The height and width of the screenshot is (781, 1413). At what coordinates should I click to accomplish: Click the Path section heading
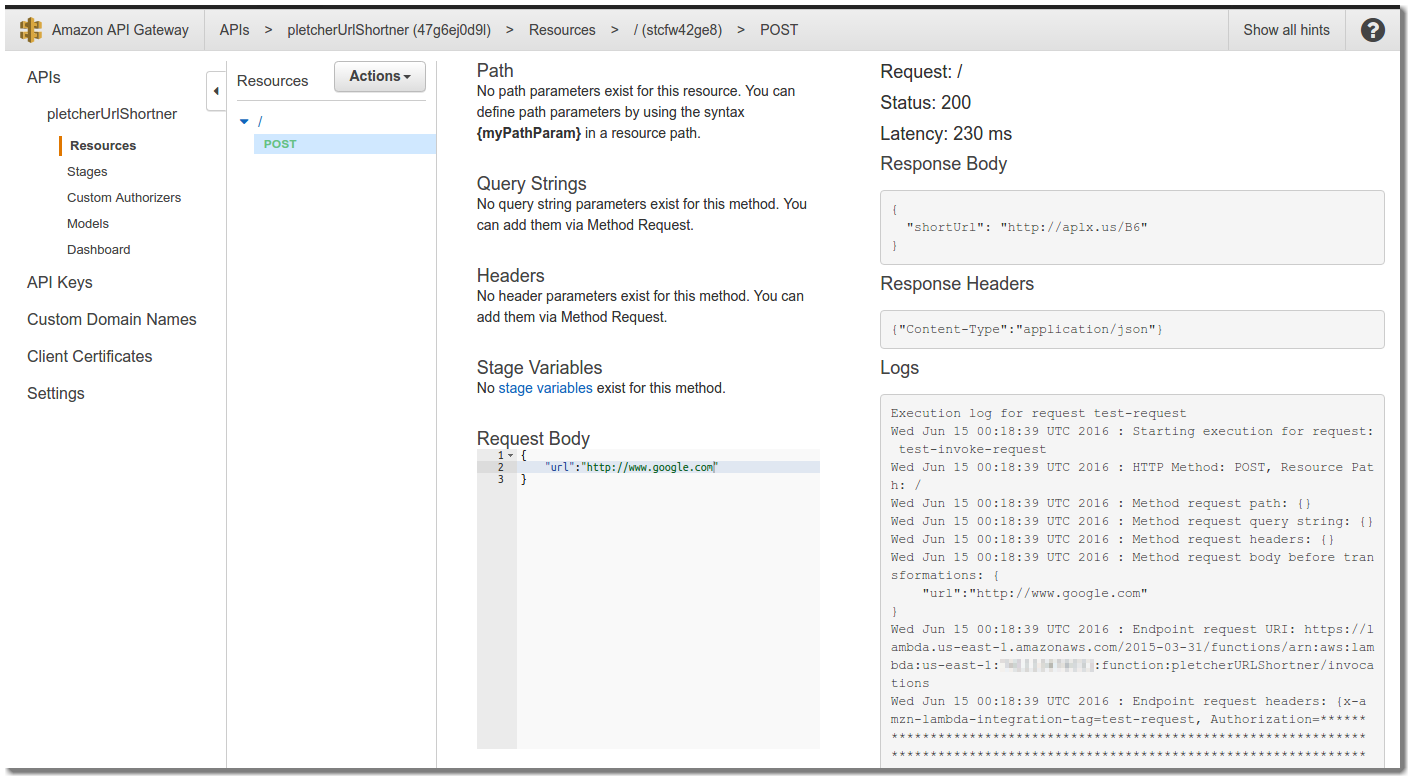click(495, 71)
